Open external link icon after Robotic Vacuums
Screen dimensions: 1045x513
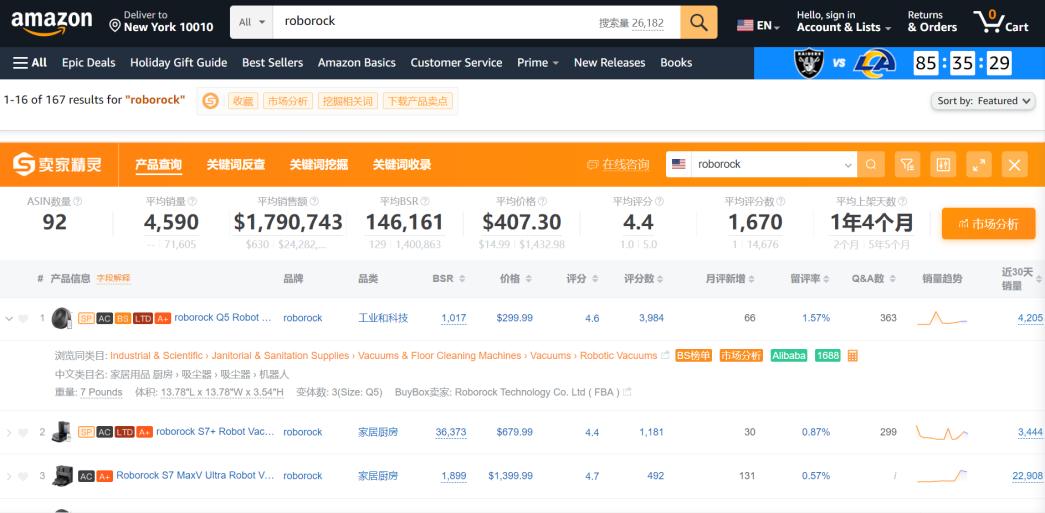664,356
